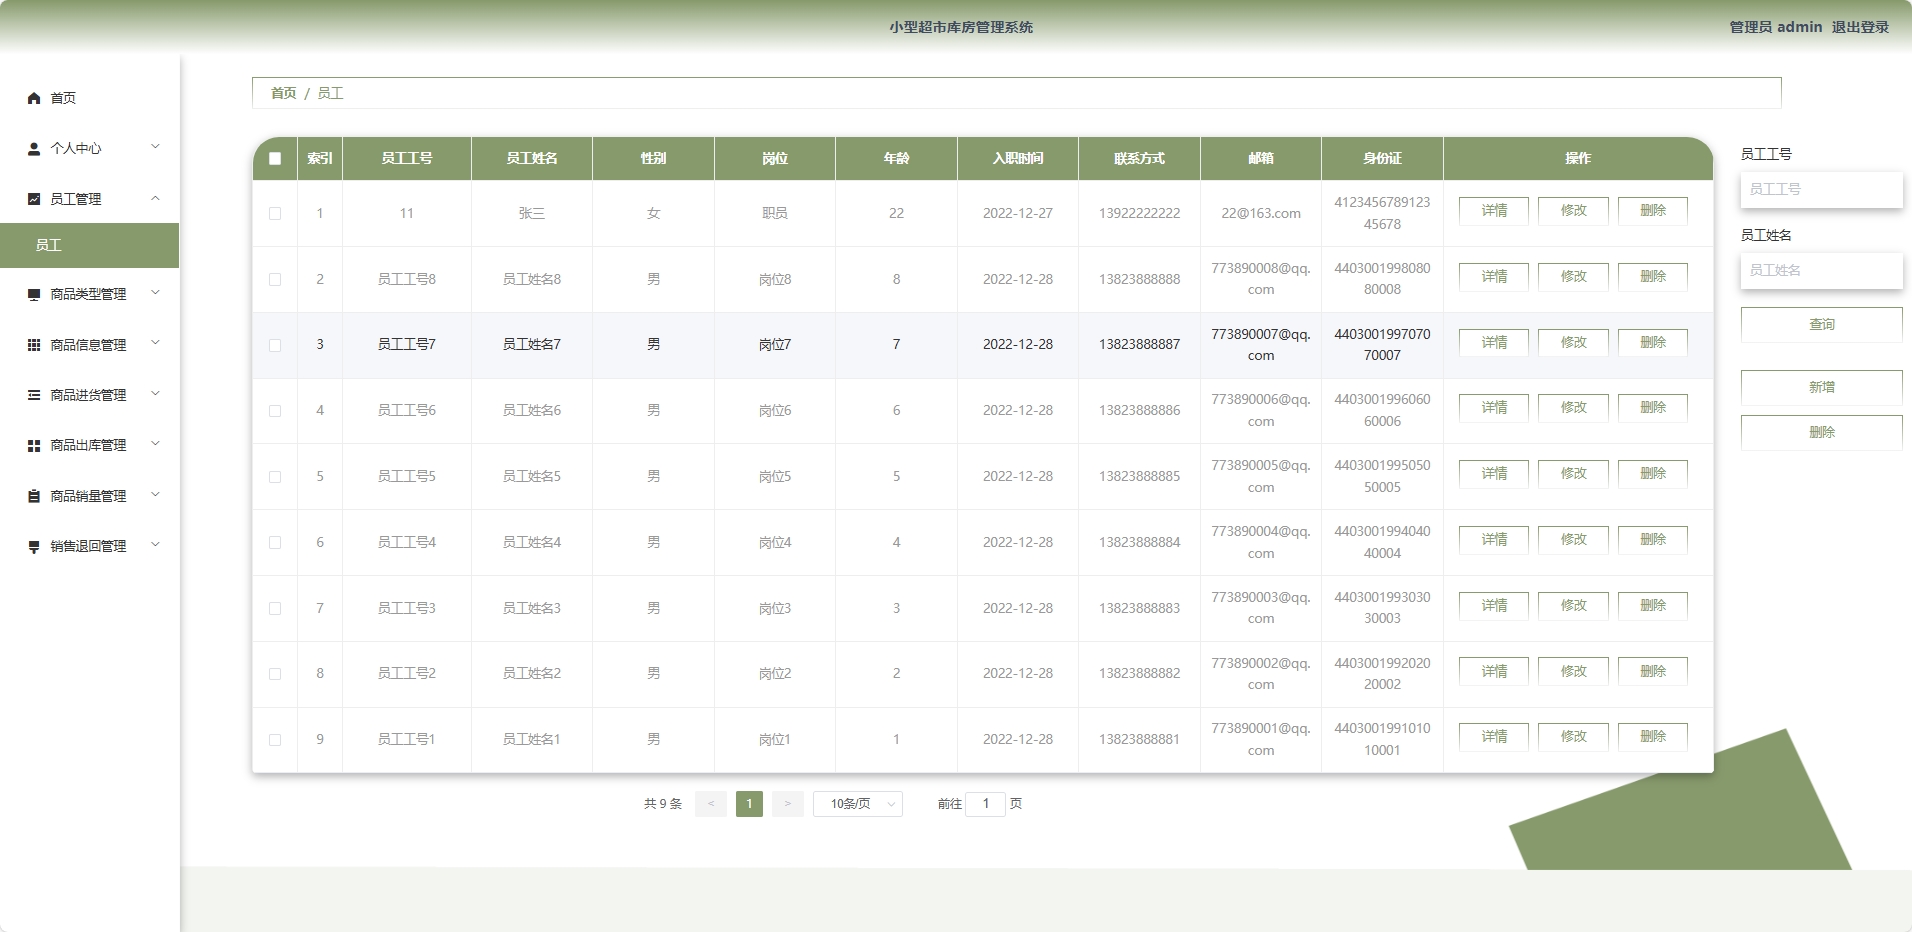Viewport: 1912px width, 932px height.
Task: Click 详情 for 员工姓名3
Action: tap(1493, 606)
